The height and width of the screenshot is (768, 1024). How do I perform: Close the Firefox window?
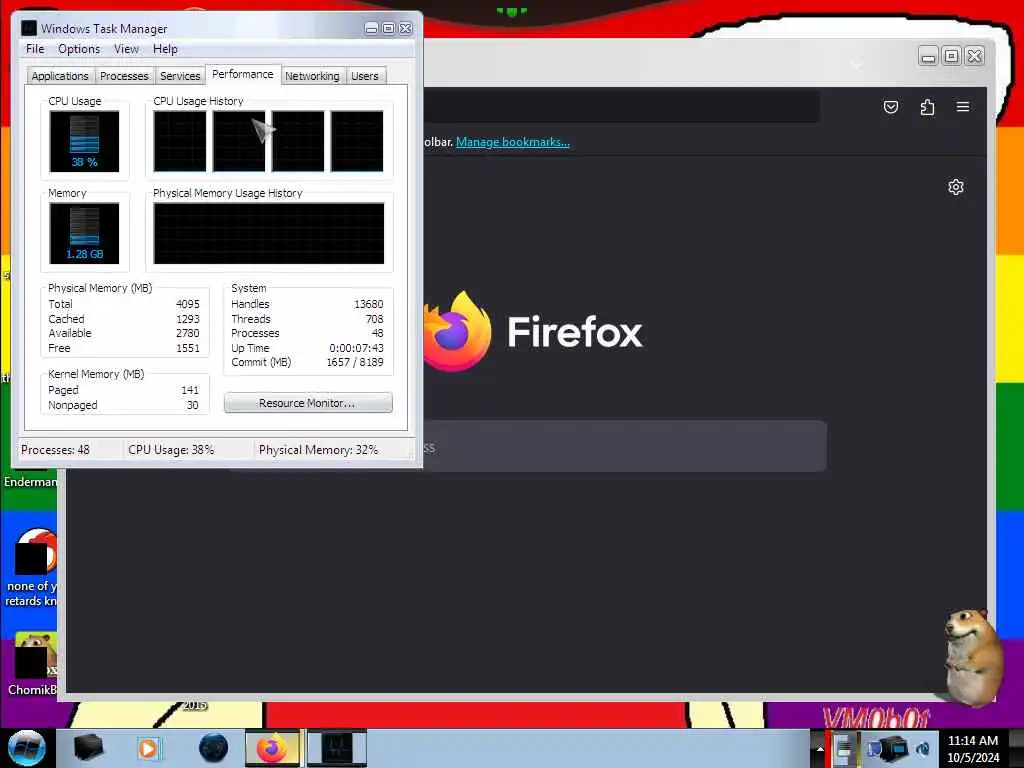(974, 57)
